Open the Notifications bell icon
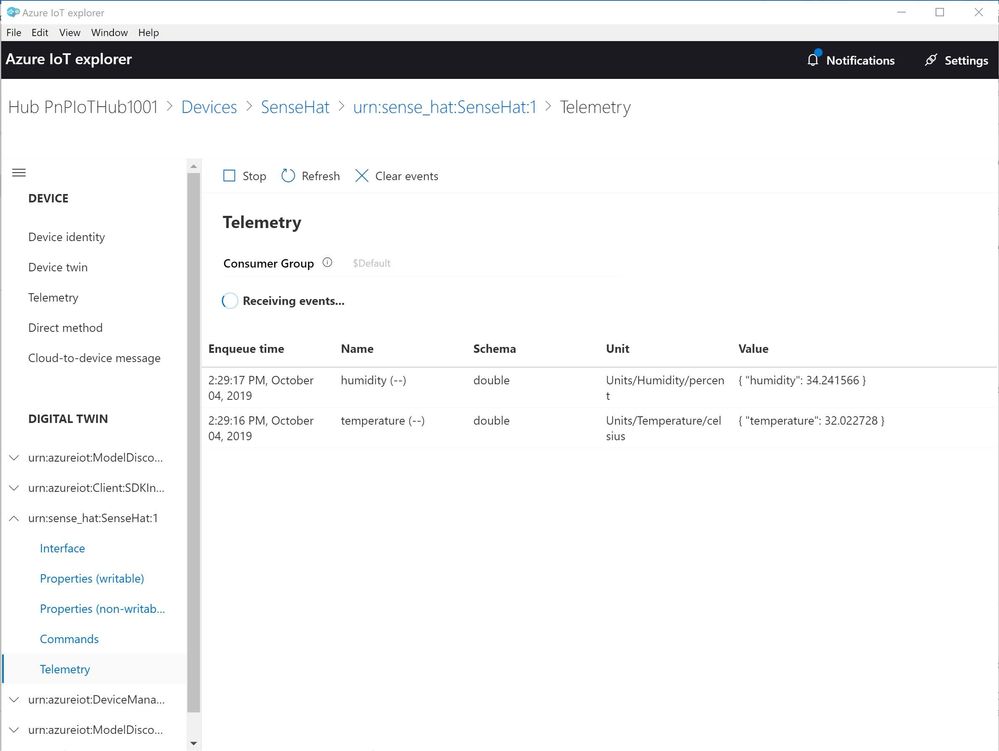999x751 pixels. tap(813, 60)
